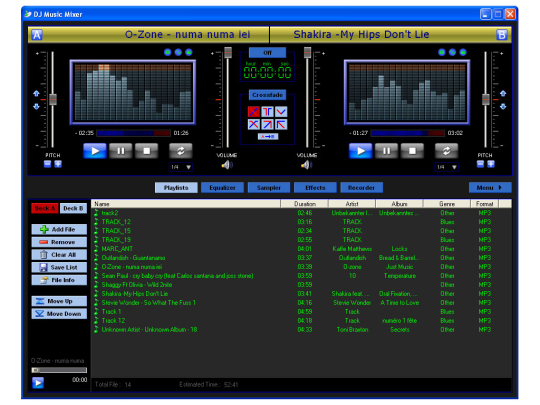Viewport: 540px width, 405px height.
Task: Click Deck A pitch down arrow
Action: point(36,106)
